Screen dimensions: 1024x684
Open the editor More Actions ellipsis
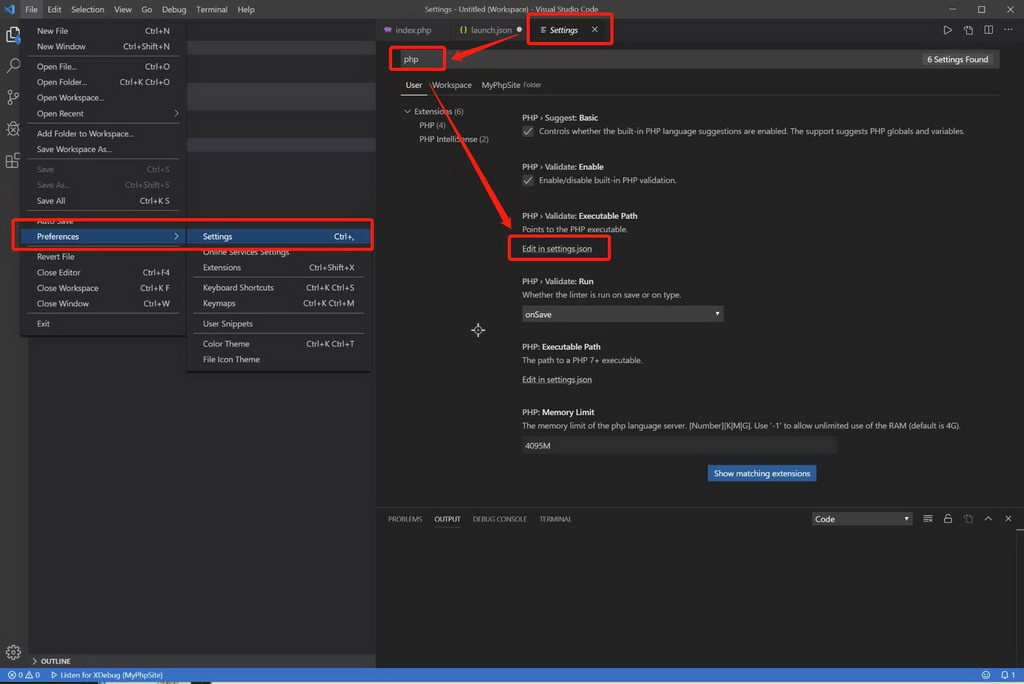pos(1008,30)
